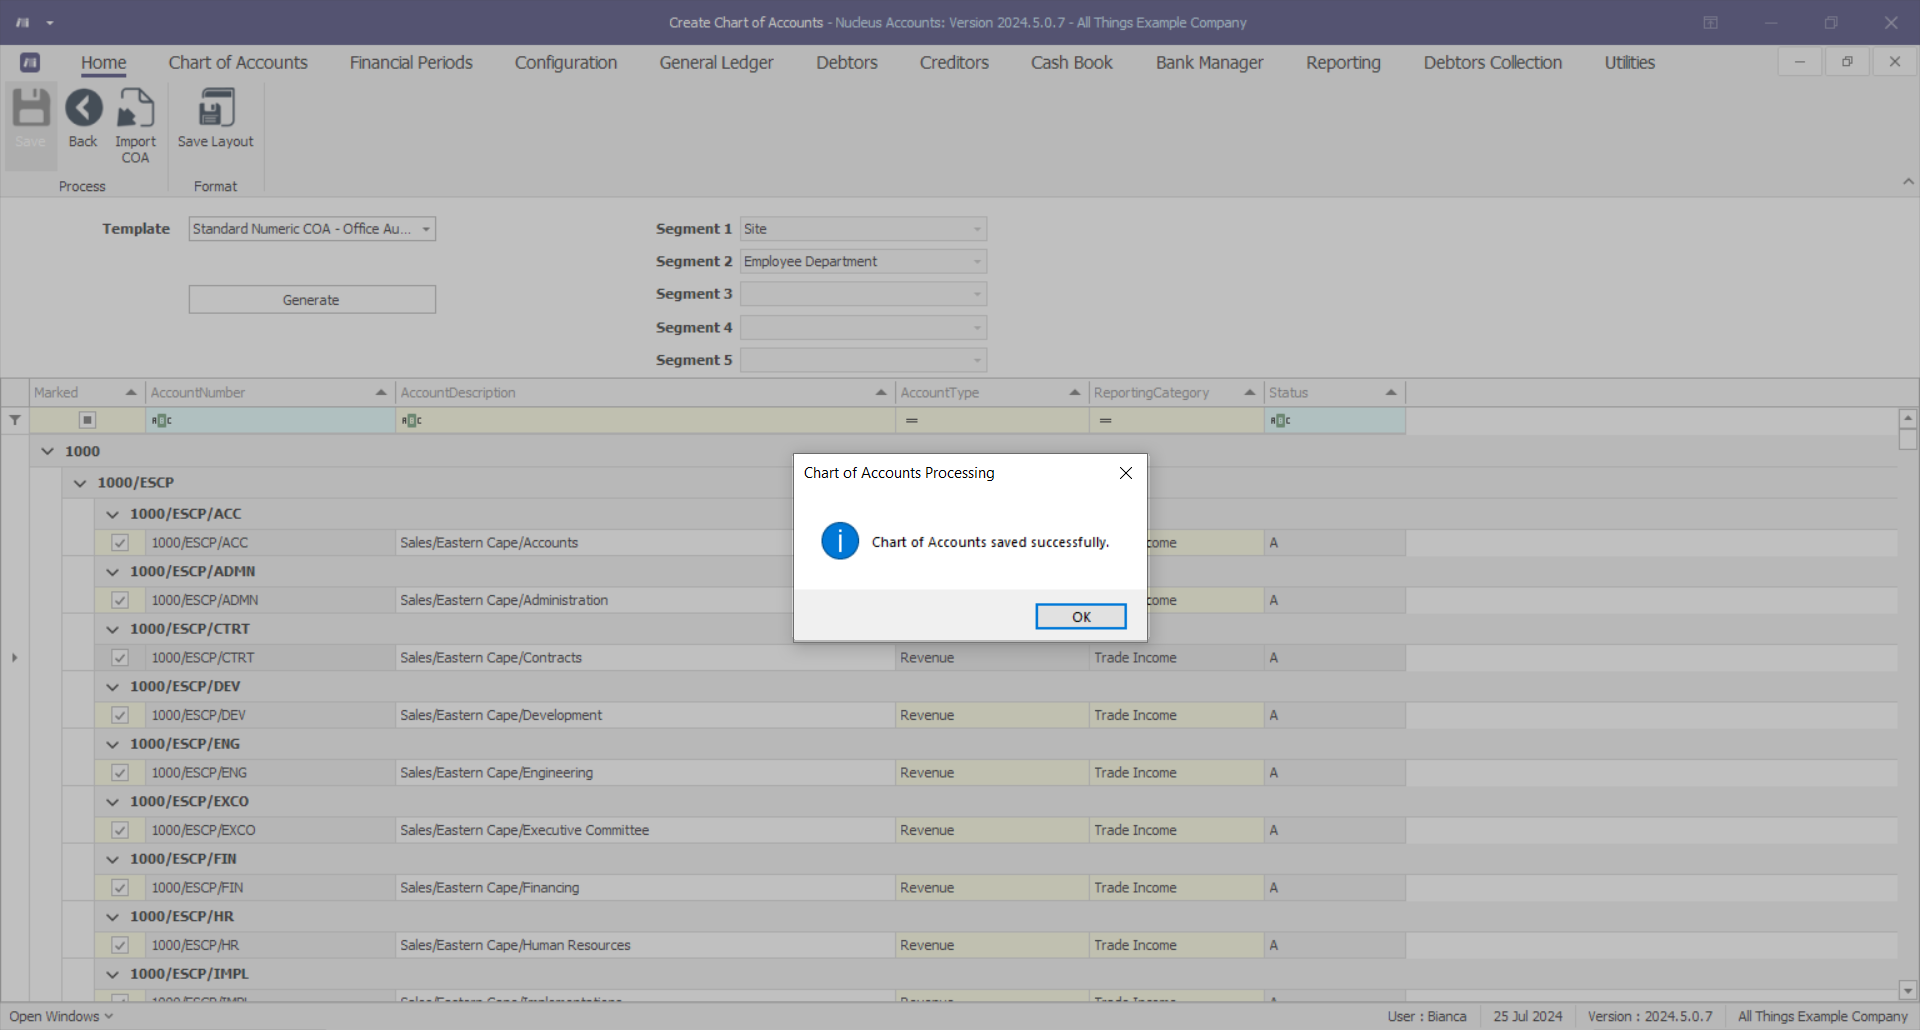
Task: Uncheck the 1000/ESCP/EXCO row checkbox
Action: pyautogui.click(x=120, y=830)
